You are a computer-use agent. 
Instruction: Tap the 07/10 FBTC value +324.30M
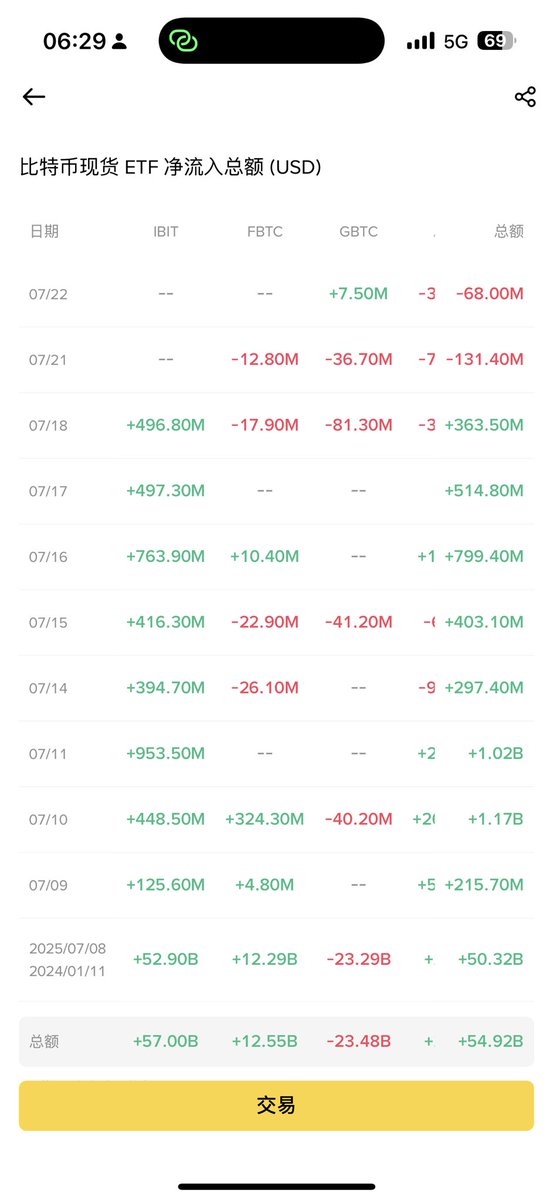265,819
